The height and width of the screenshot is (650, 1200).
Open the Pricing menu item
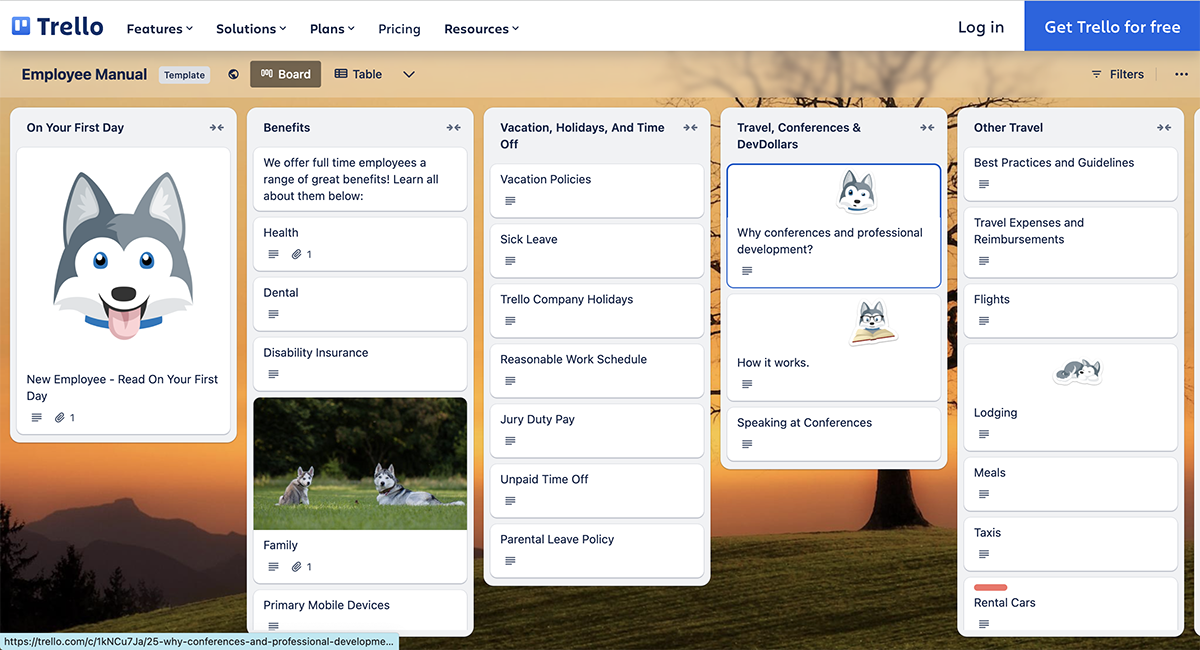coord(399,28)
